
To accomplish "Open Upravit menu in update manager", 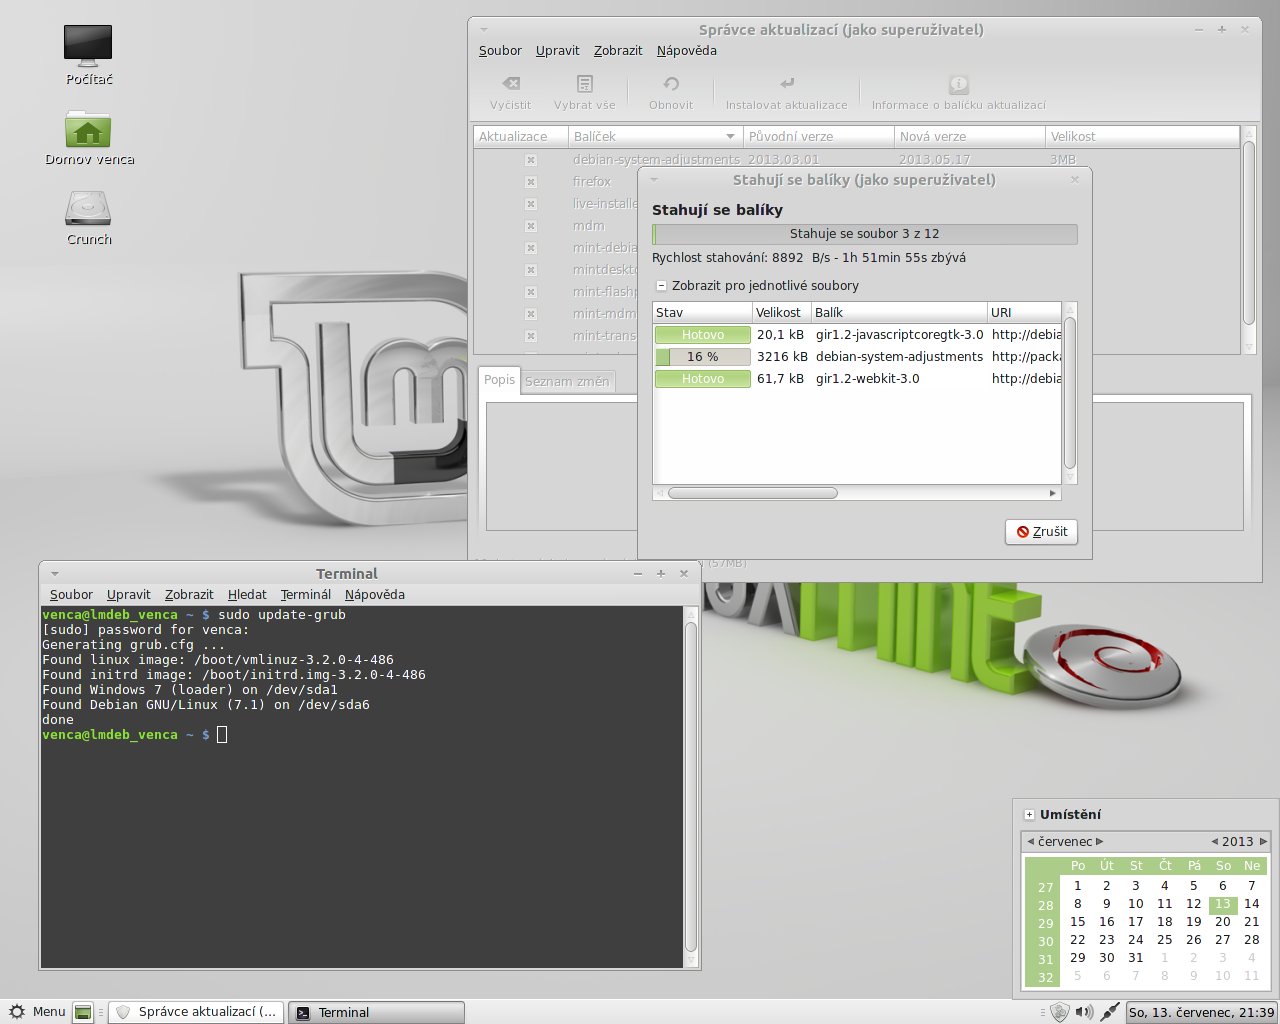I will pos(557,50).
